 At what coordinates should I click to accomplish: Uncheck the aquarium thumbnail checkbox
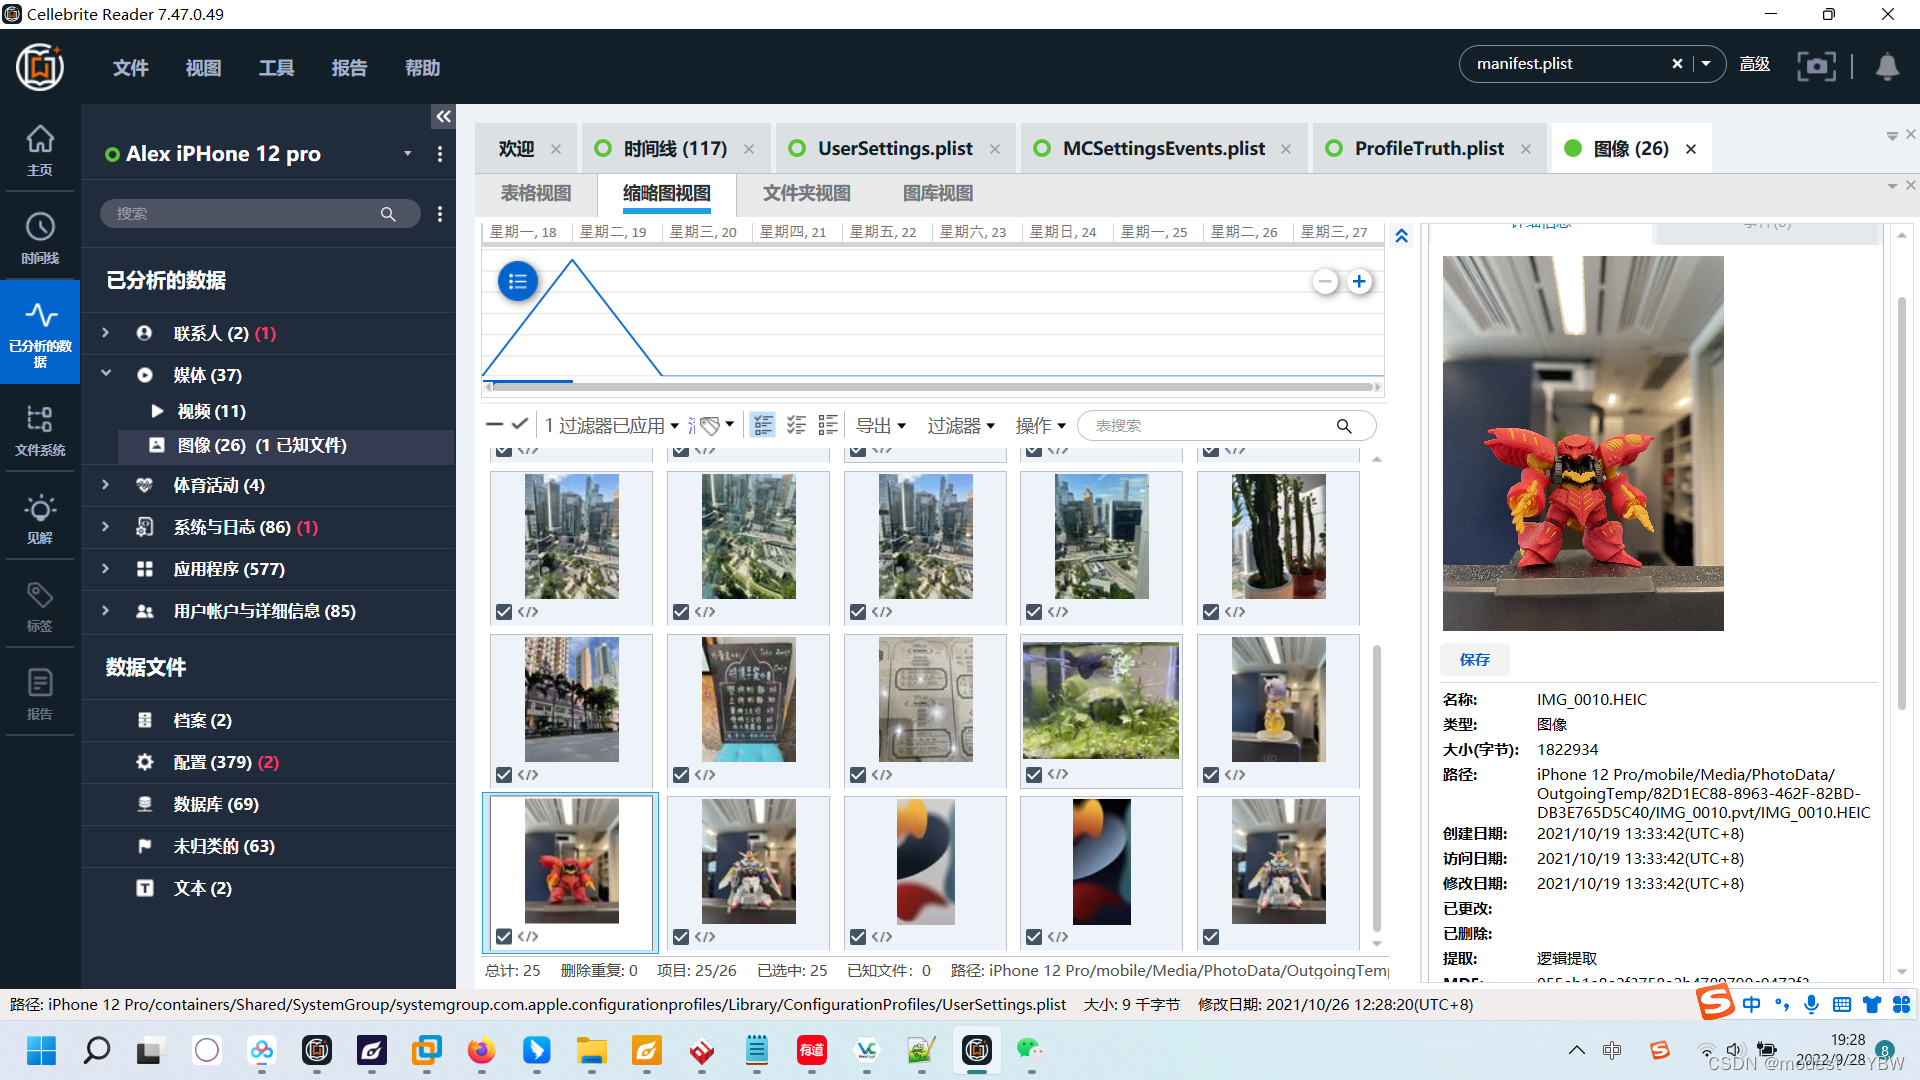[1034, 775]
